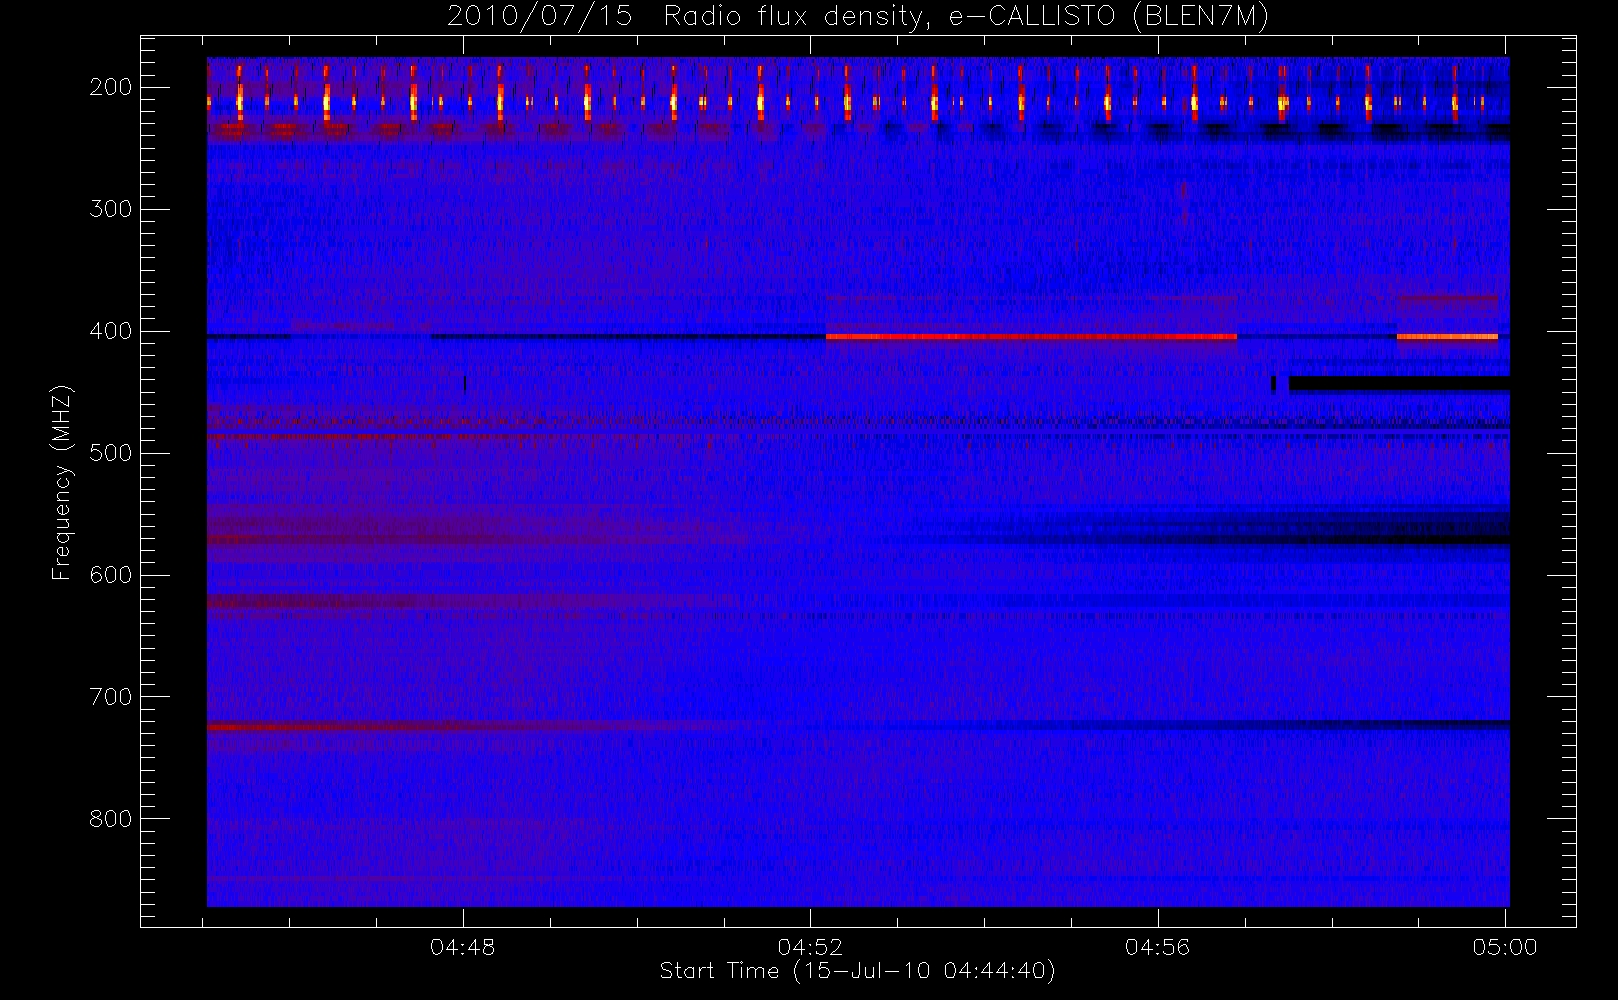
Task: Click the 05:00 time tick label
Action: (1504, 947)
